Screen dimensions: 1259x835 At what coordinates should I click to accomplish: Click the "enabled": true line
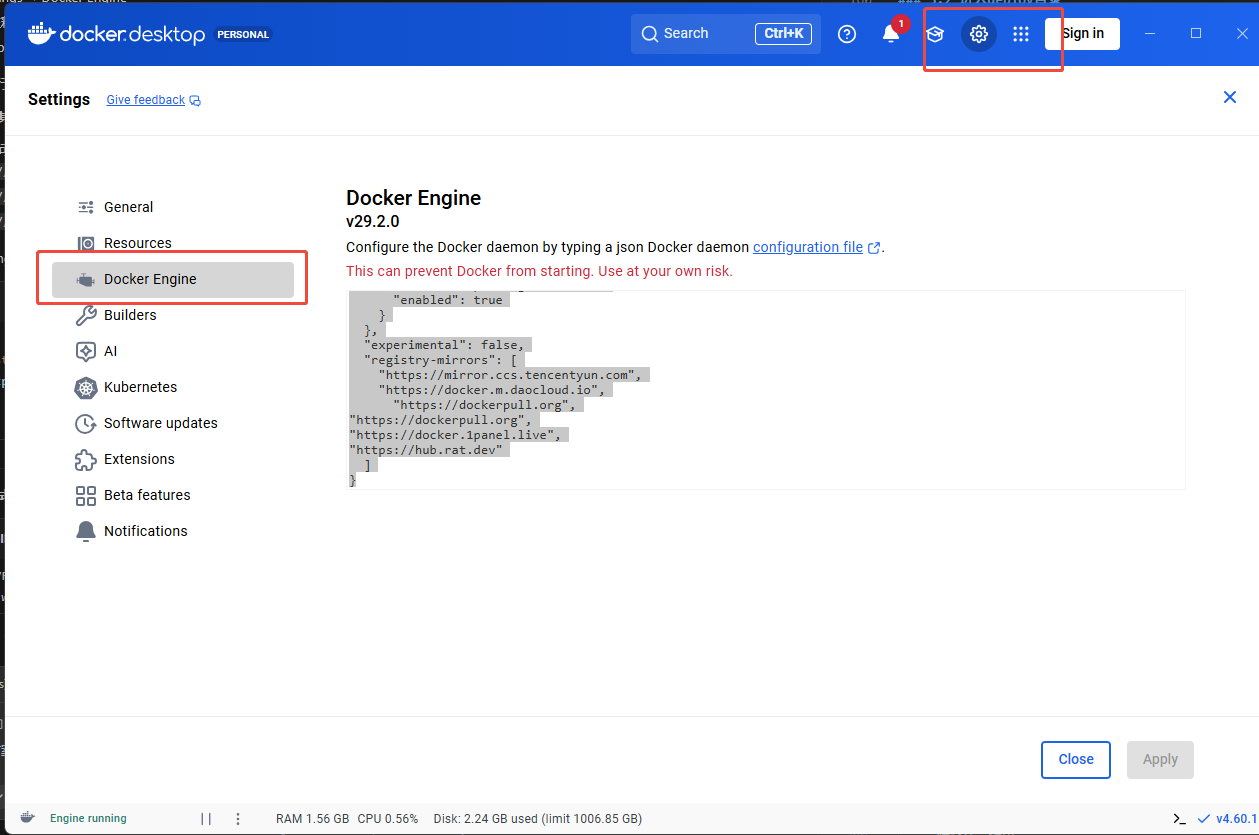(x=448, y=300)
